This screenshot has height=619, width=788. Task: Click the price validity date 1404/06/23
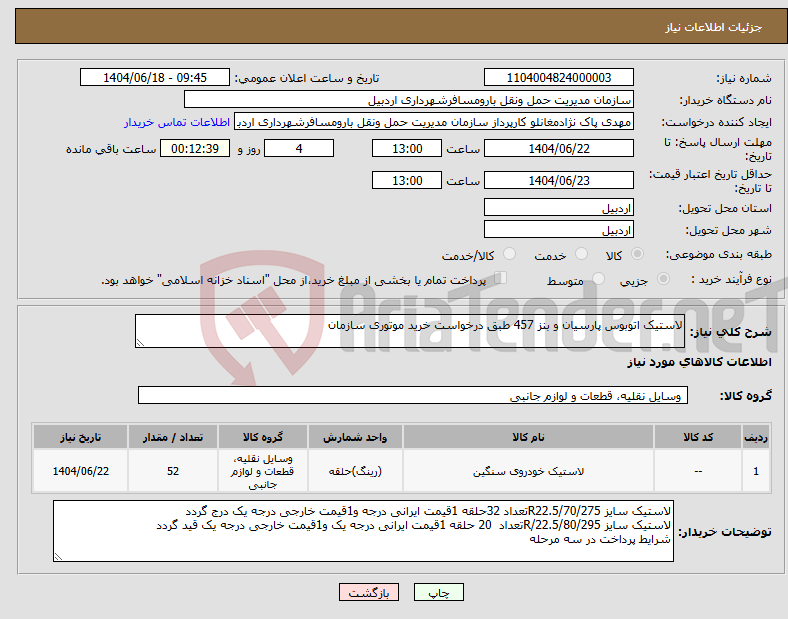(x=558, y=180)
